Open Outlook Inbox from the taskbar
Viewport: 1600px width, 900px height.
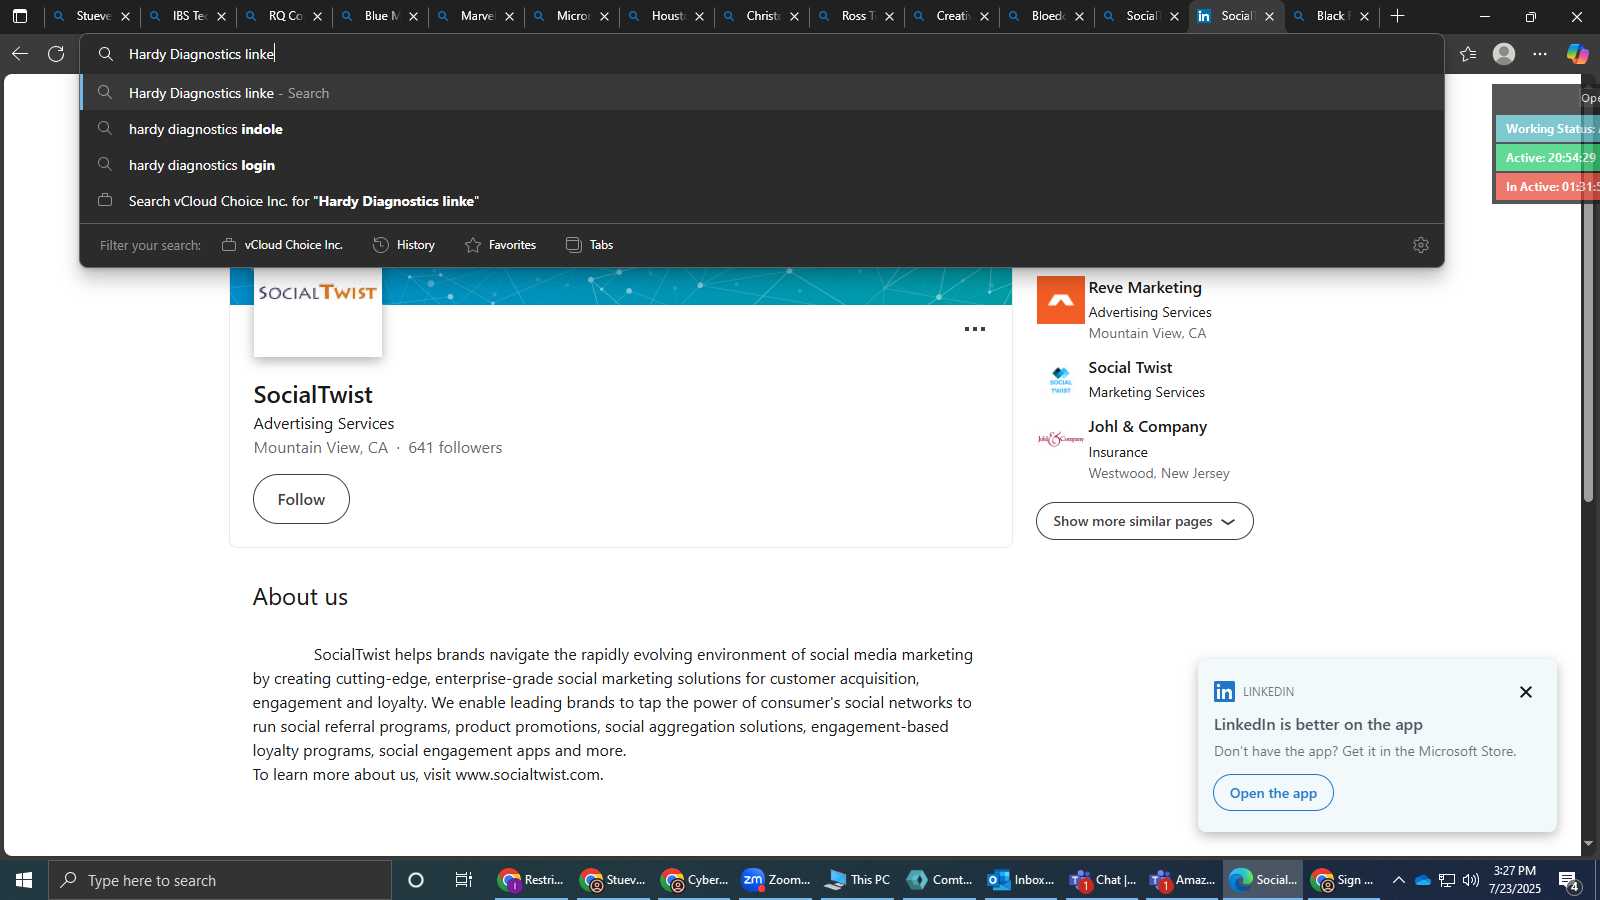coord(1021,880)
